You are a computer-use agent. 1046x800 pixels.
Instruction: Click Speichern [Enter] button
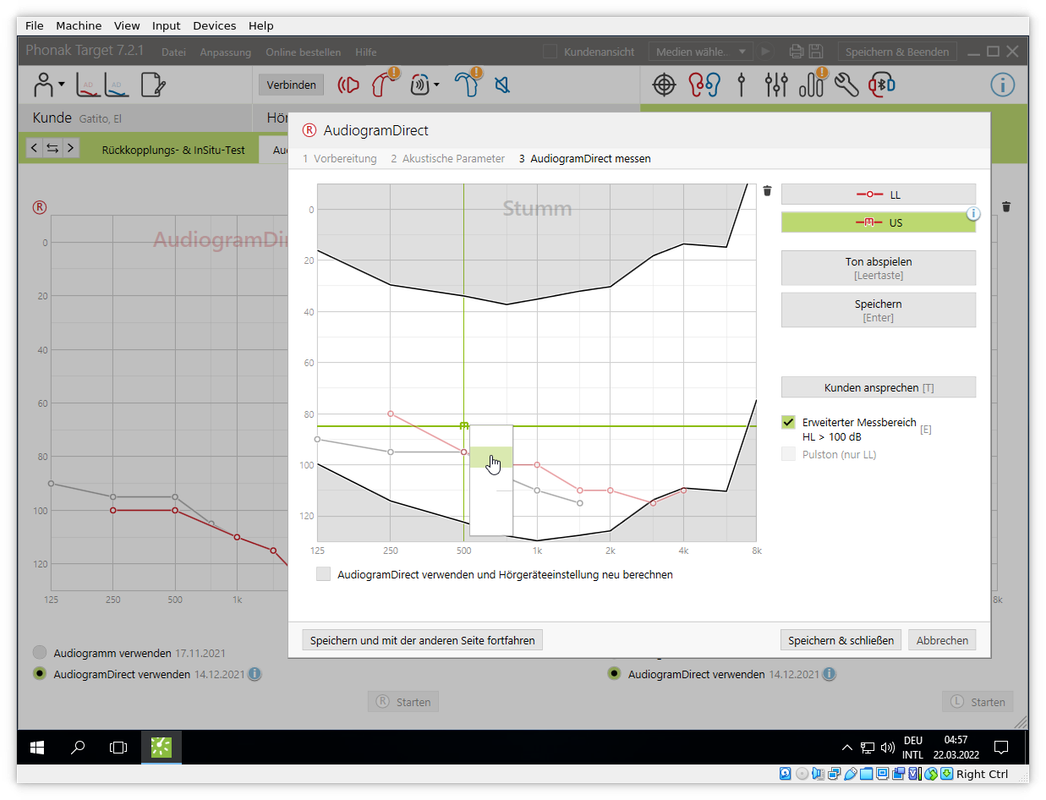878,310
